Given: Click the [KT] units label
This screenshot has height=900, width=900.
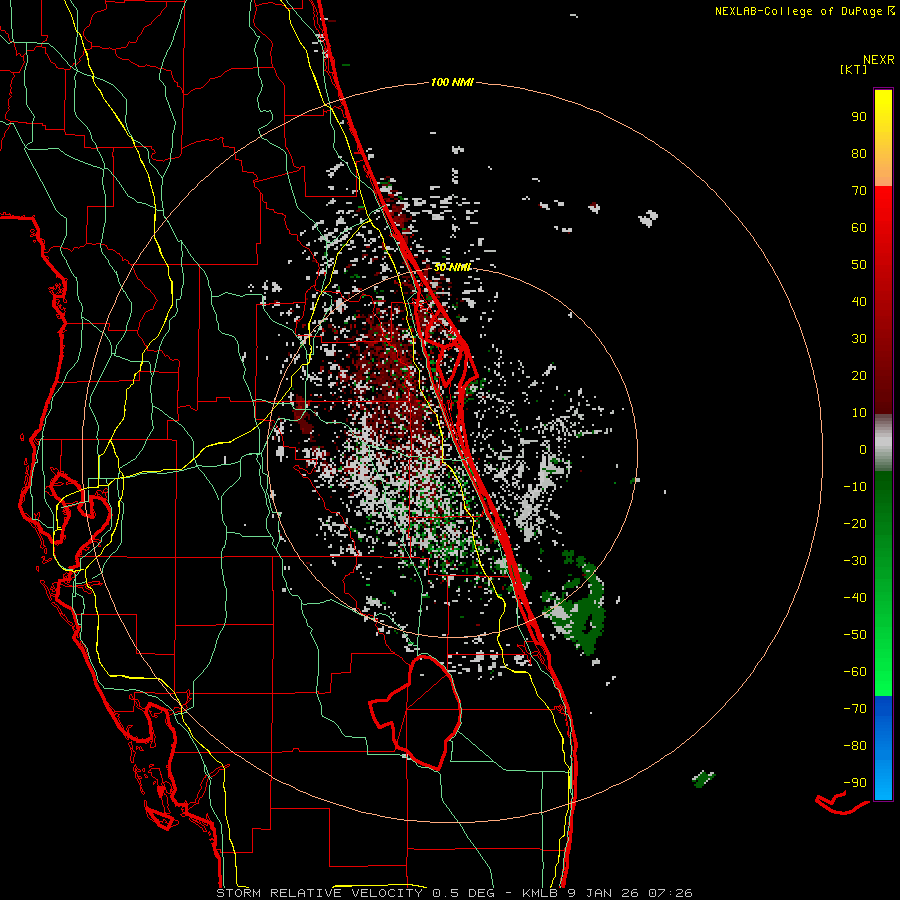Looking at the screenshot, I should [854, 69].
